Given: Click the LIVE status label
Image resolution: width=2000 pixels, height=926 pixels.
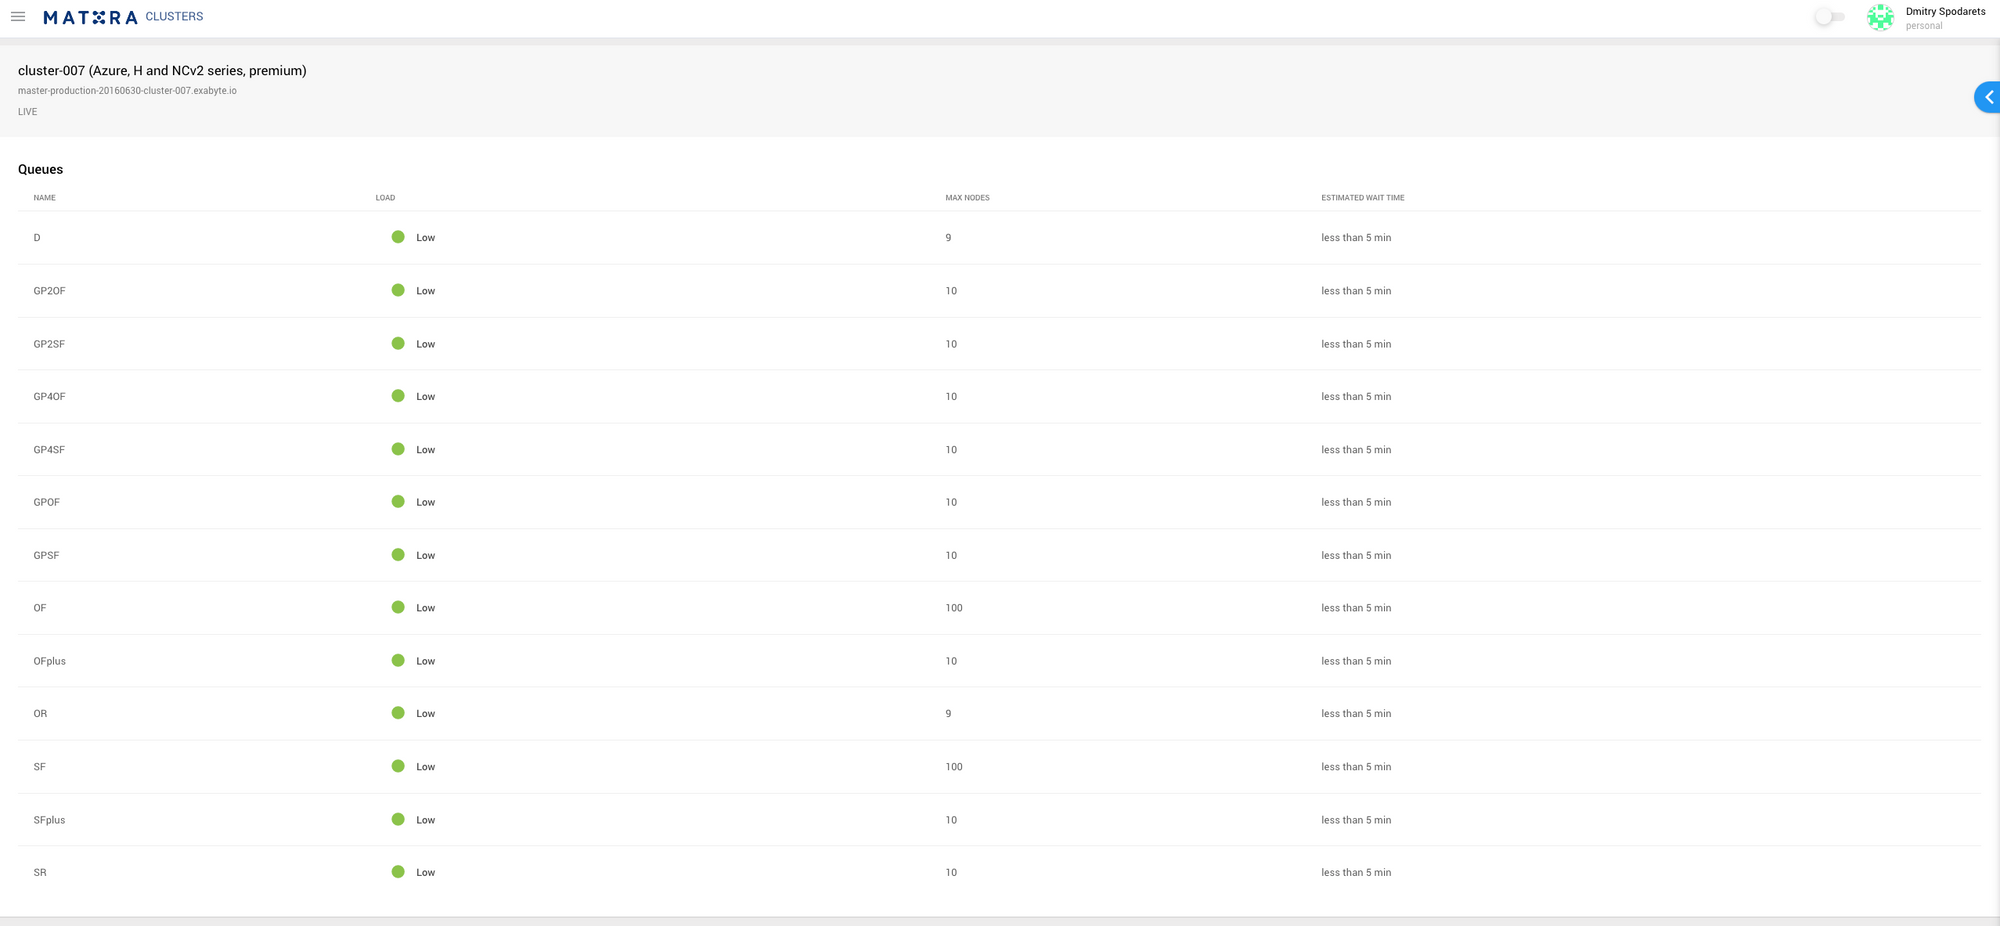Looking at the screenshot, I should pyautogui.click(x=28, y=112).
